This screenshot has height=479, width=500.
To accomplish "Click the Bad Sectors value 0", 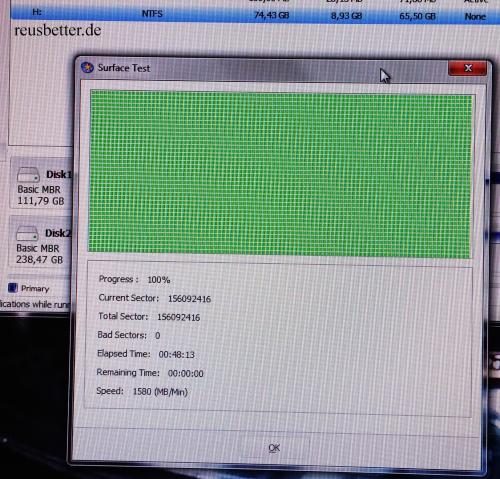I will 158,336.
